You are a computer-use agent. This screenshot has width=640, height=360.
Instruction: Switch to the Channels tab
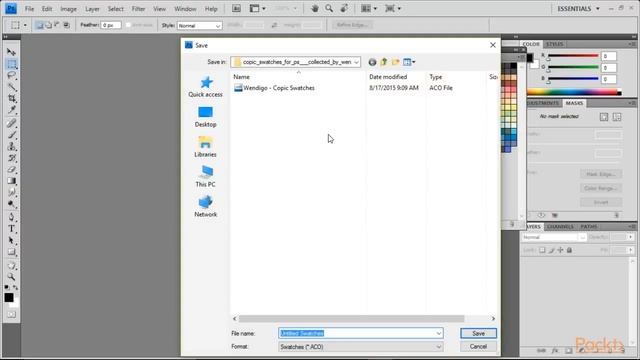tap(560, 227)
